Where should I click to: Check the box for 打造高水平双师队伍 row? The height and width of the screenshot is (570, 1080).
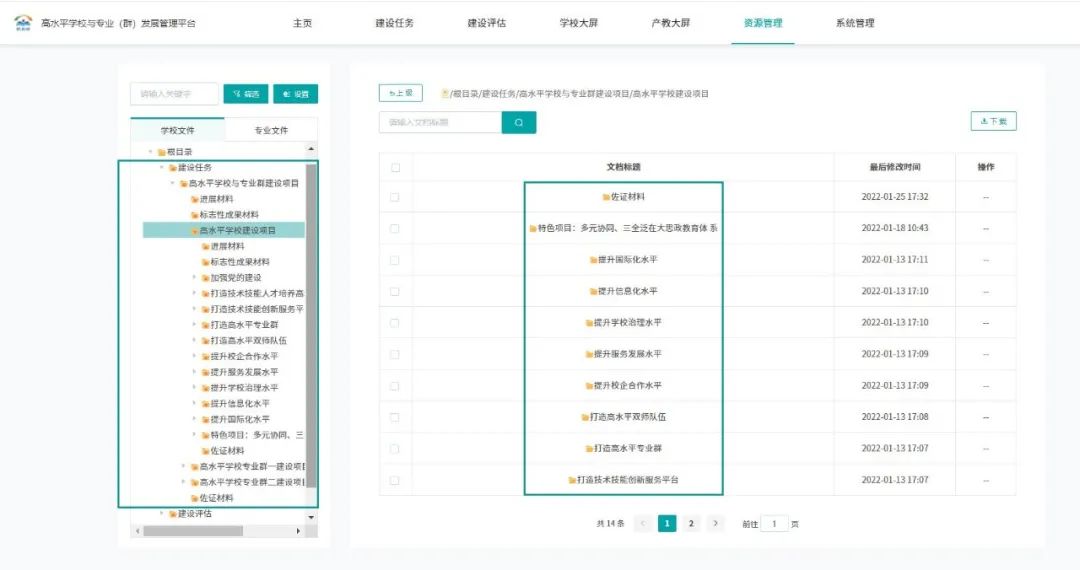[x=395, y=417]
